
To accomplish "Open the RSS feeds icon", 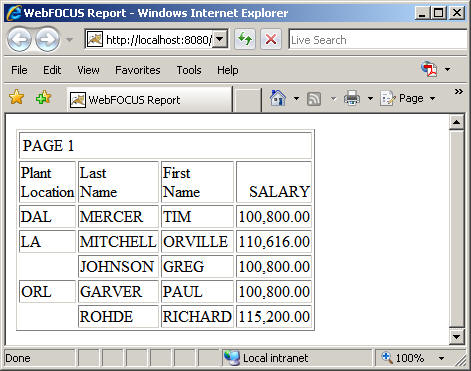I will click(314, 99).
